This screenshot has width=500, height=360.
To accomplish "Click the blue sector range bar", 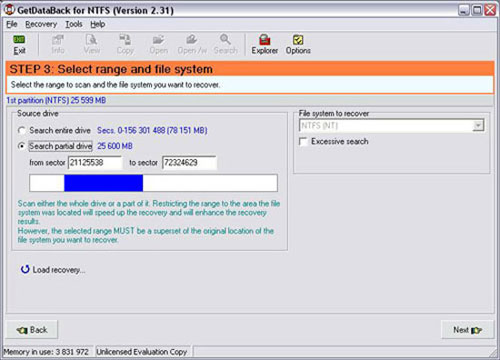I will [103, 183].
